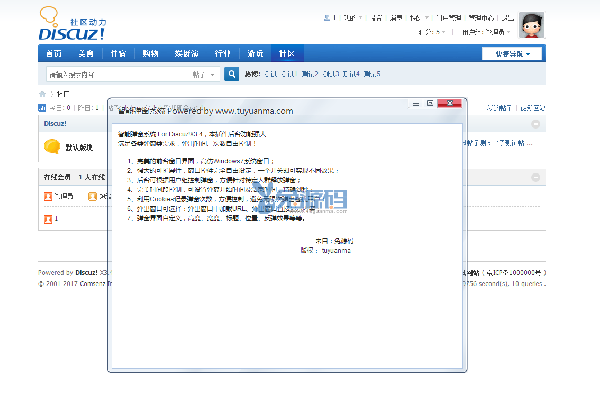The width and height of the screenshot is (600, 396).
Task: Click the yellow speech bubble forum icon
Action: coord(52,147)
